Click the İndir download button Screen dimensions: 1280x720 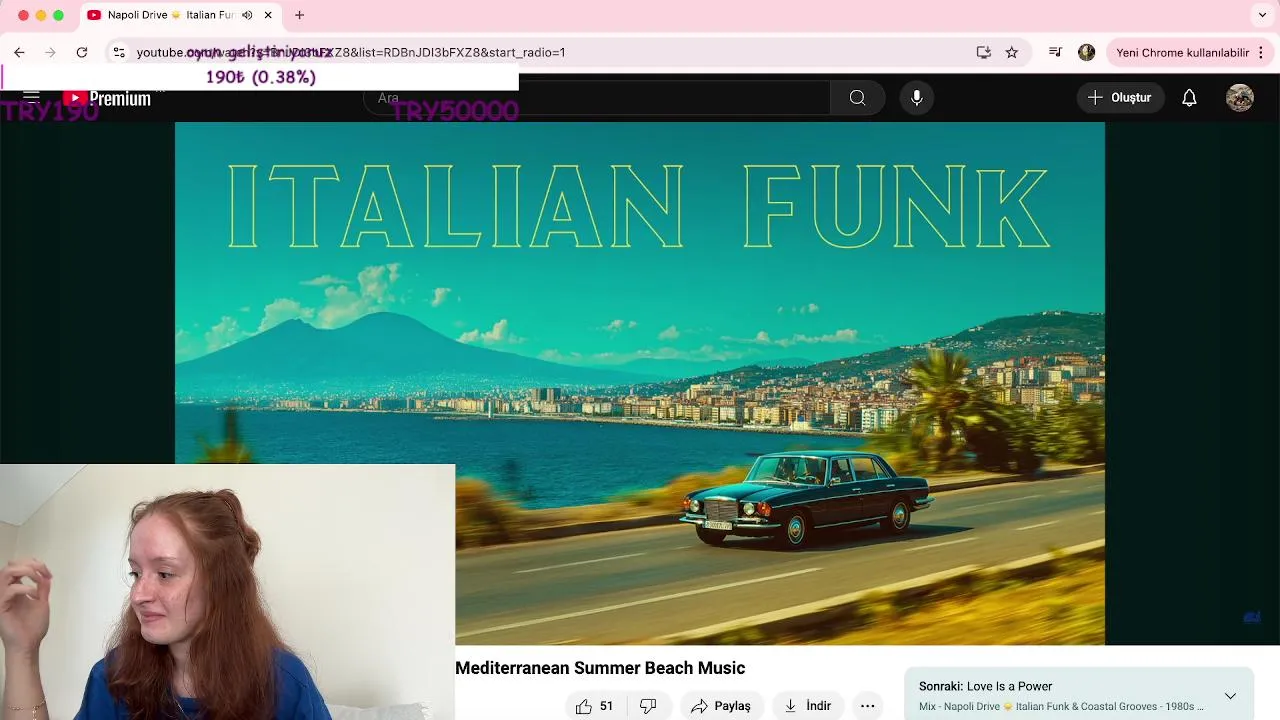click(x=808, y=706)
